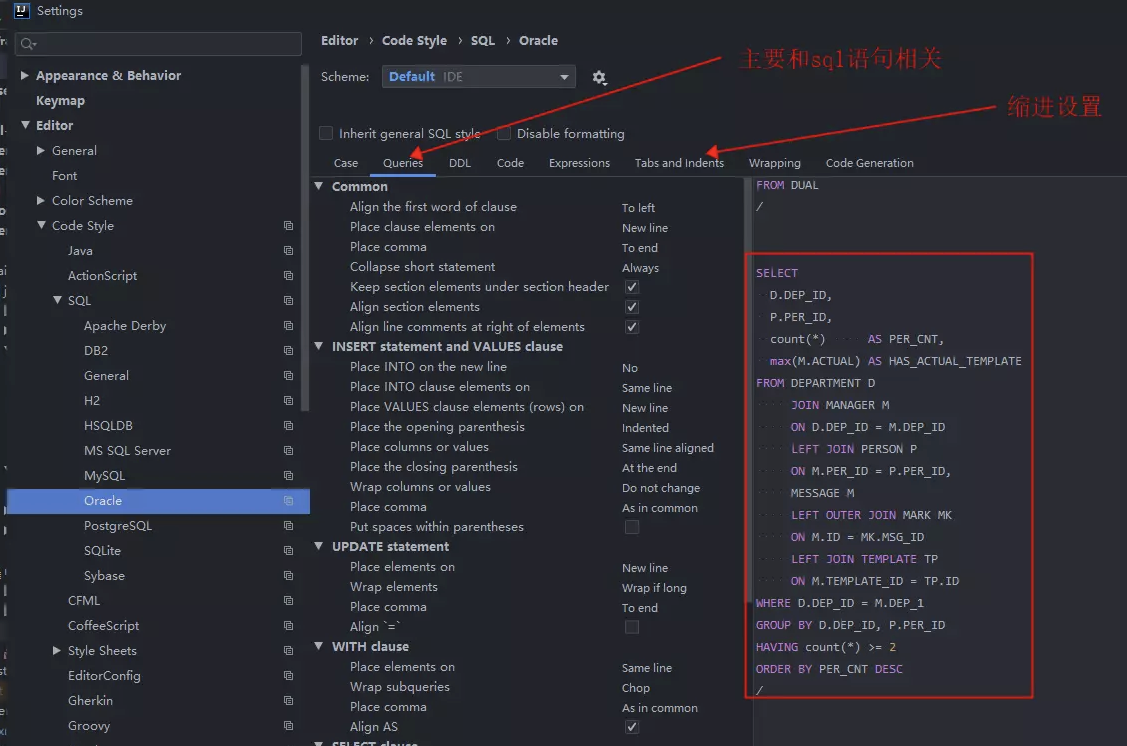Viewport: 1127px width, 746px height.
Task: Click the search magnifier icon in settings
Action: (x=28, y=44)
